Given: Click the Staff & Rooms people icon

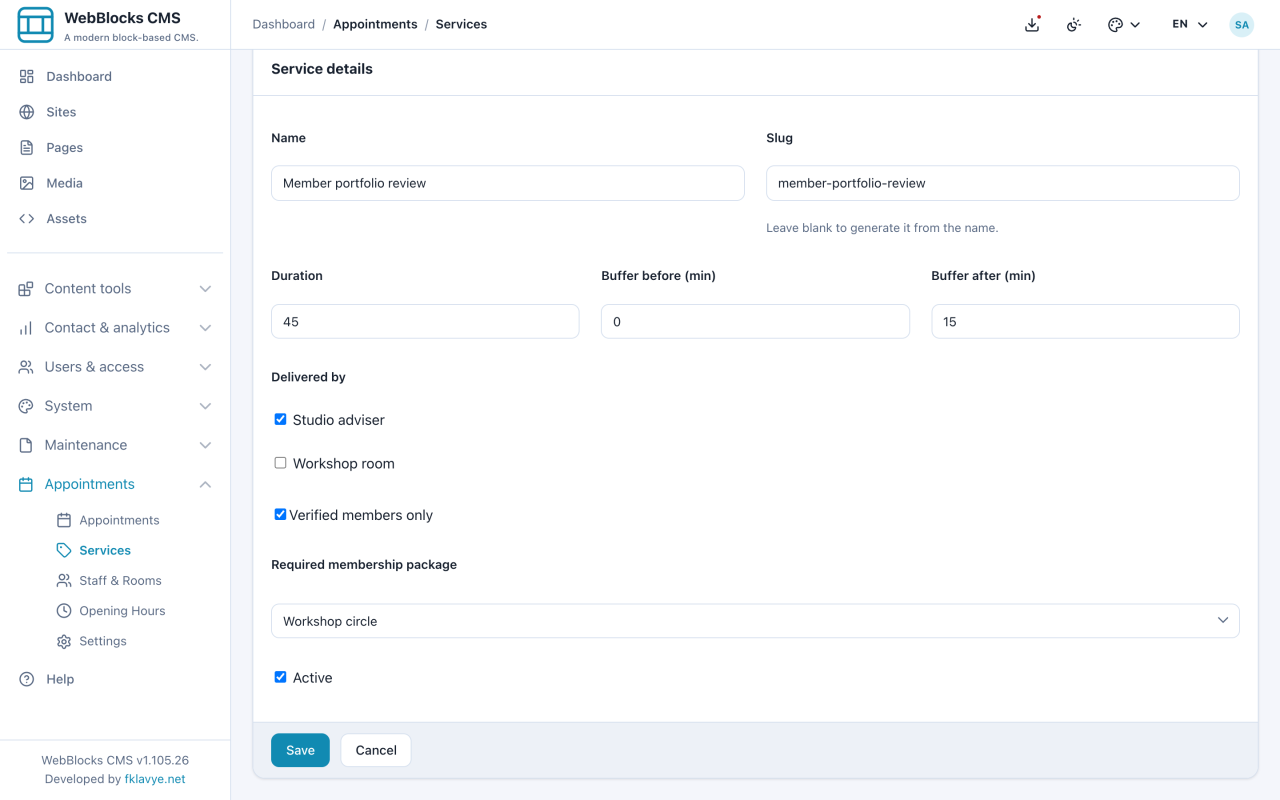Looking at the screenshot, I should (64, 581).
